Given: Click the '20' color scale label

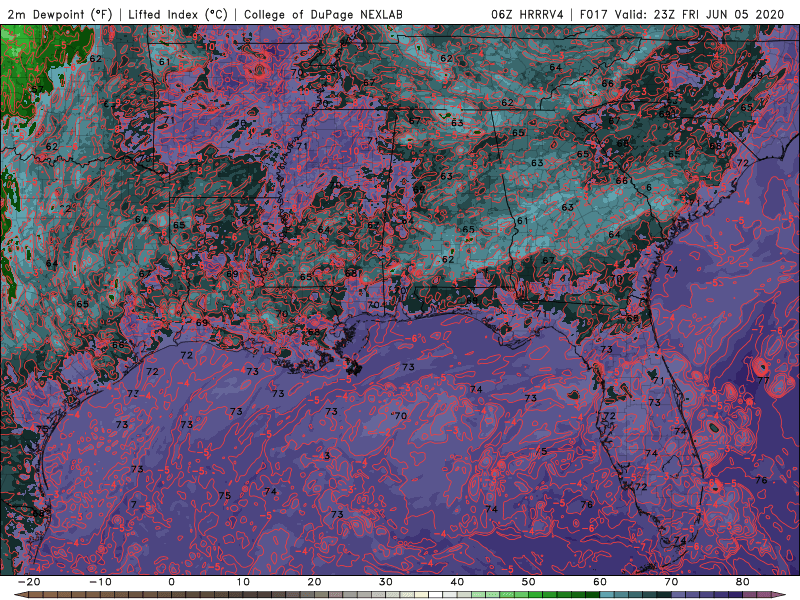Looking at the screenshot, I should click(314, 582).
